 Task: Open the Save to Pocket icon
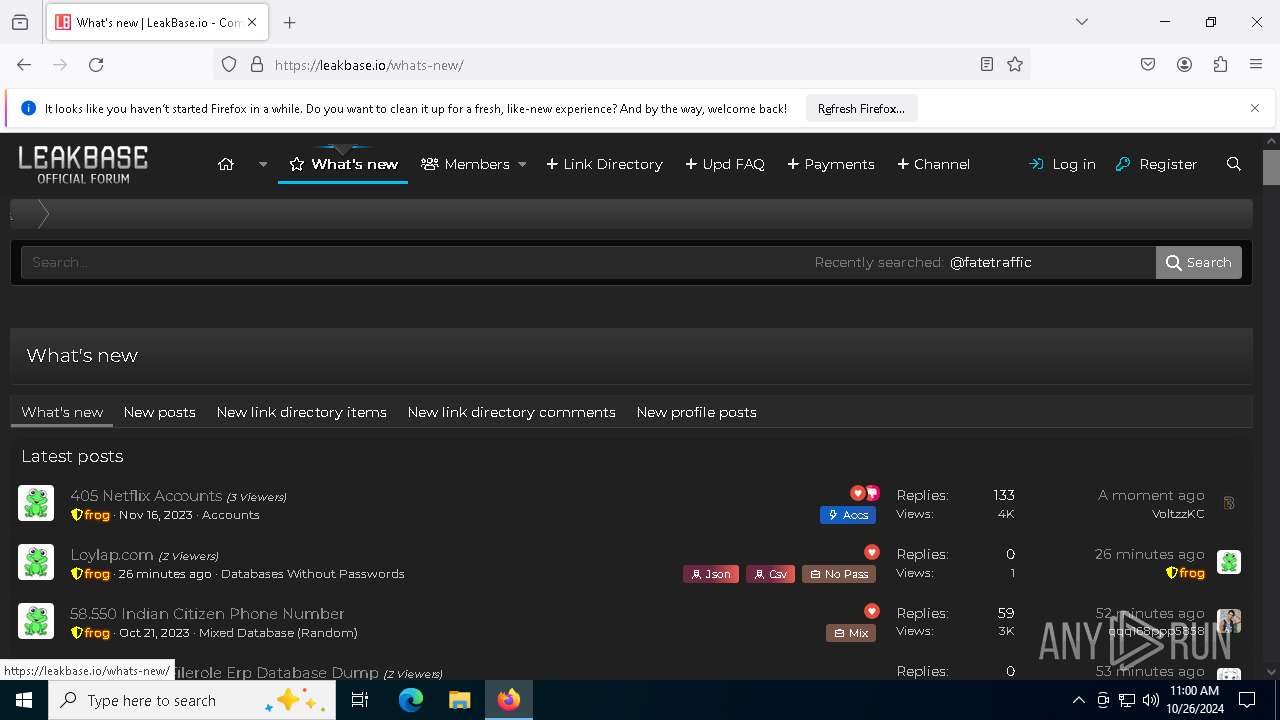1148,65
